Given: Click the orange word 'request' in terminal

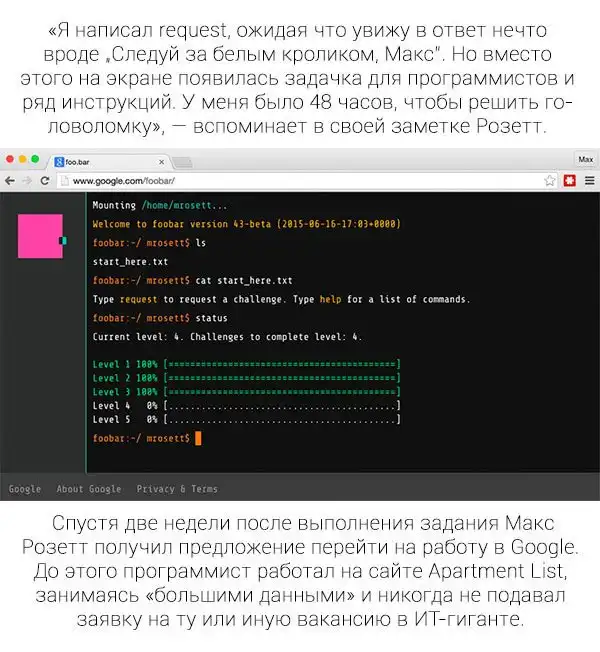Looking at the screenshot, I should click(138, 299).
